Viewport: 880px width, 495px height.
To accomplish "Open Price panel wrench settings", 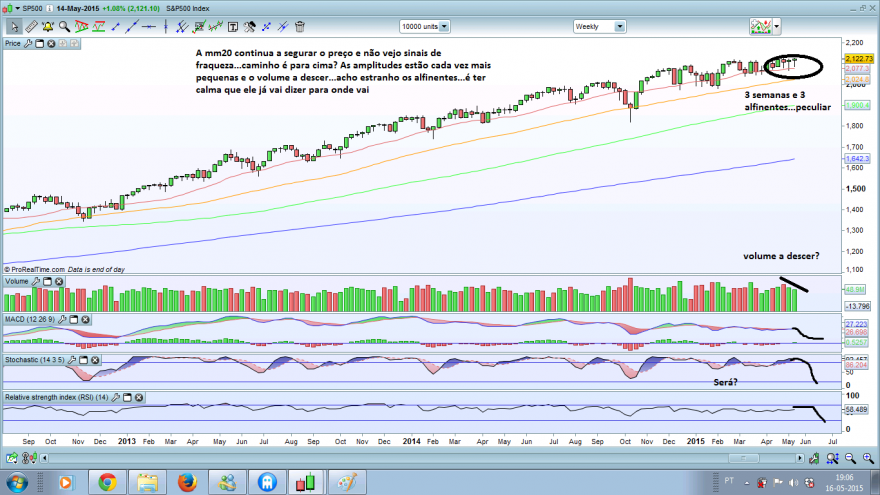I will click(x=28, y=43).
